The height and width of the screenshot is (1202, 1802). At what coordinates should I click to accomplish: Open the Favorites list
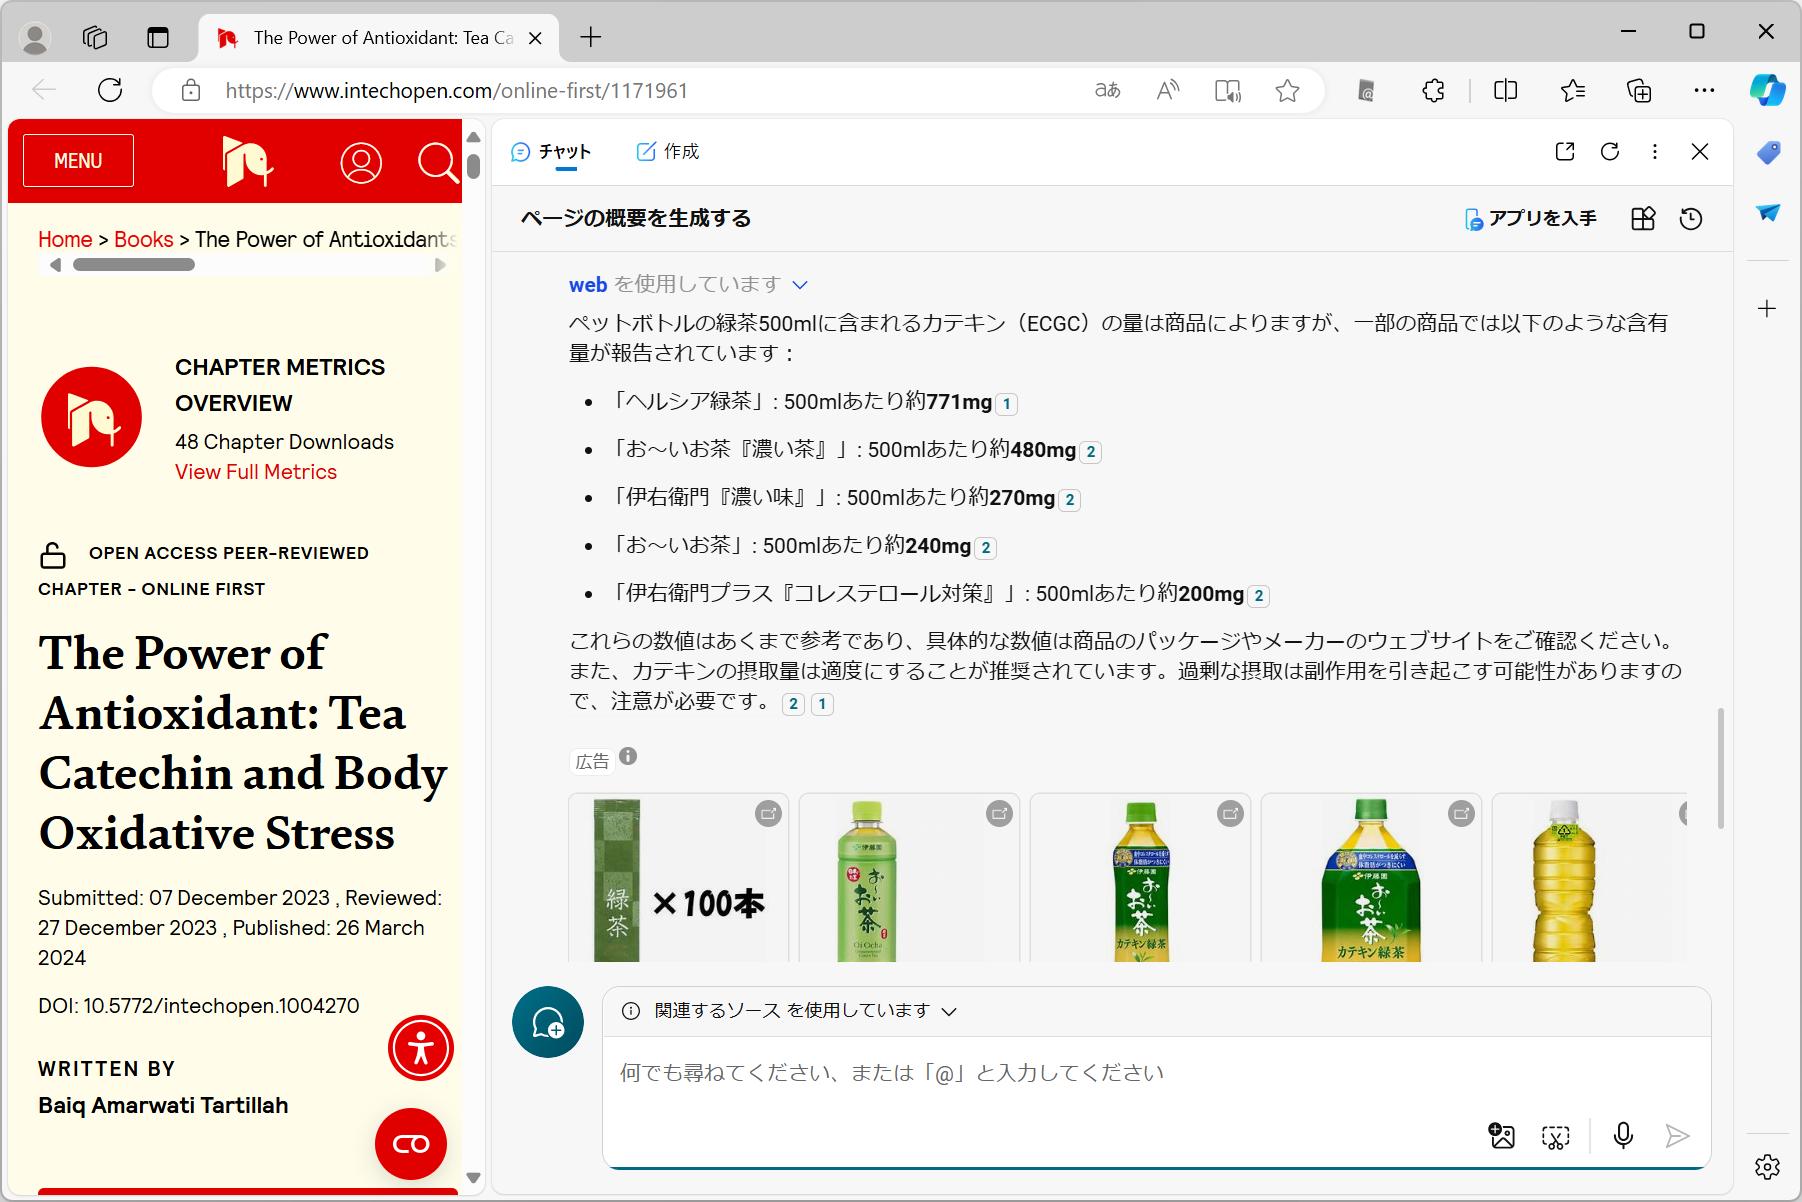pyautogui.click(x=1572, y=91)
